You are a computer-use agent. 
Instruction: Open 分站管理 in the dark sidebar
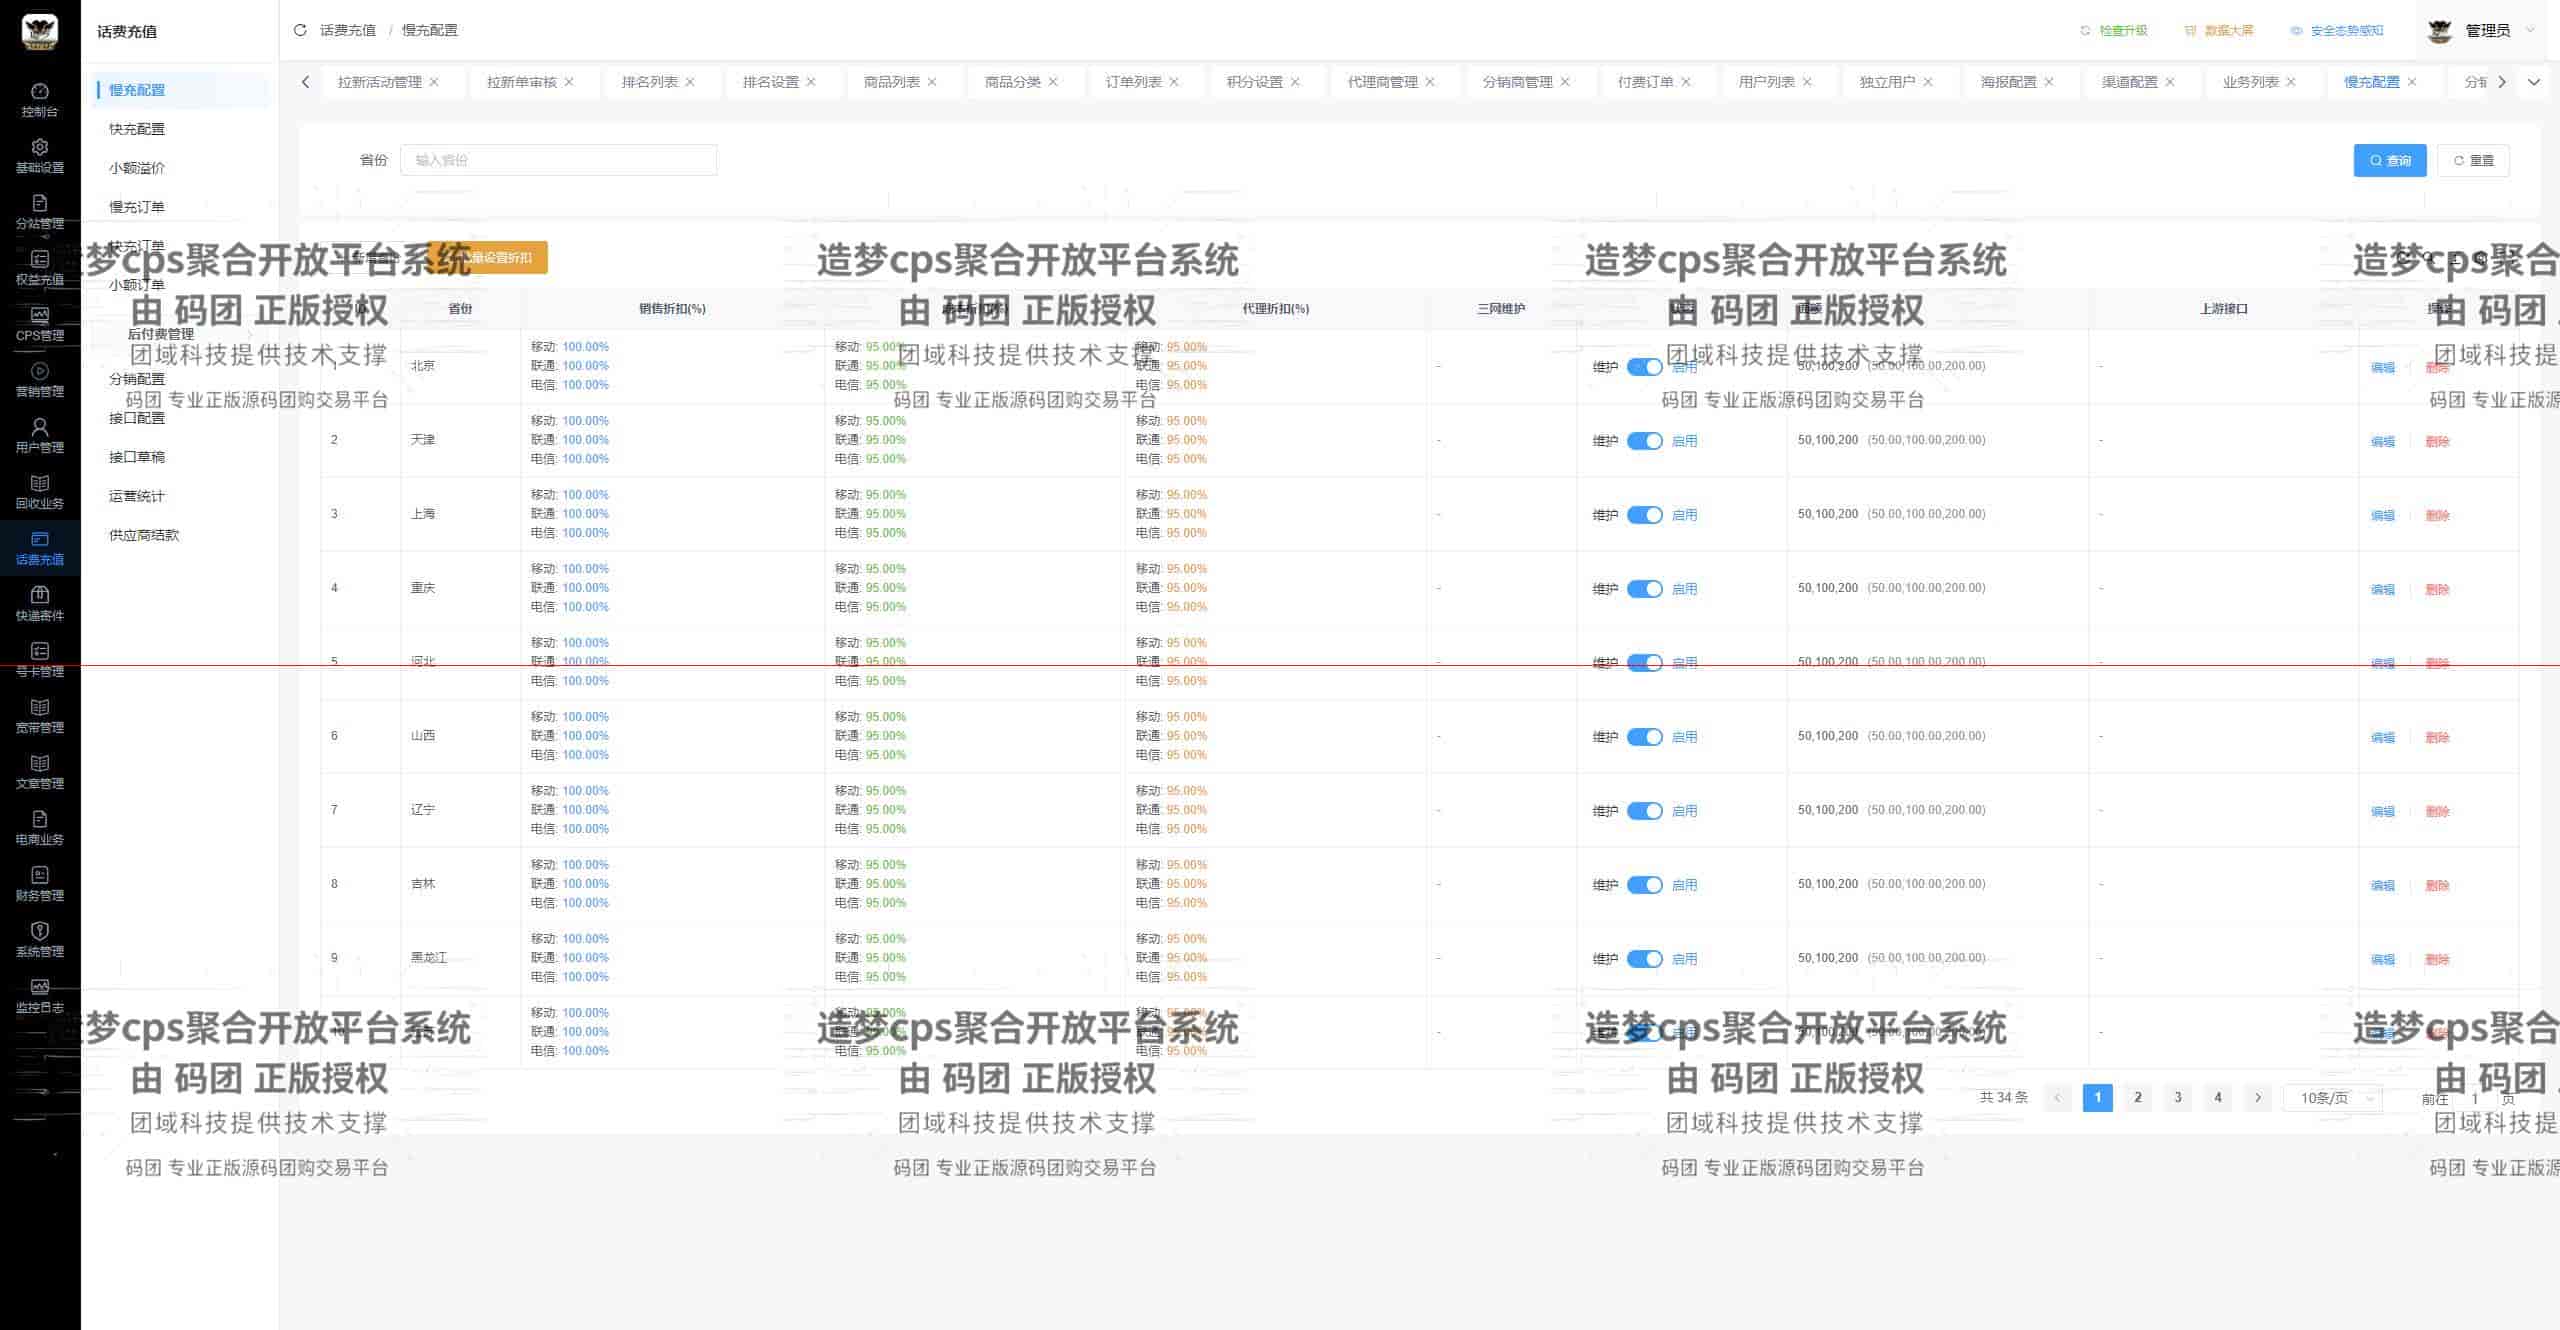click(x=40, y=212)
